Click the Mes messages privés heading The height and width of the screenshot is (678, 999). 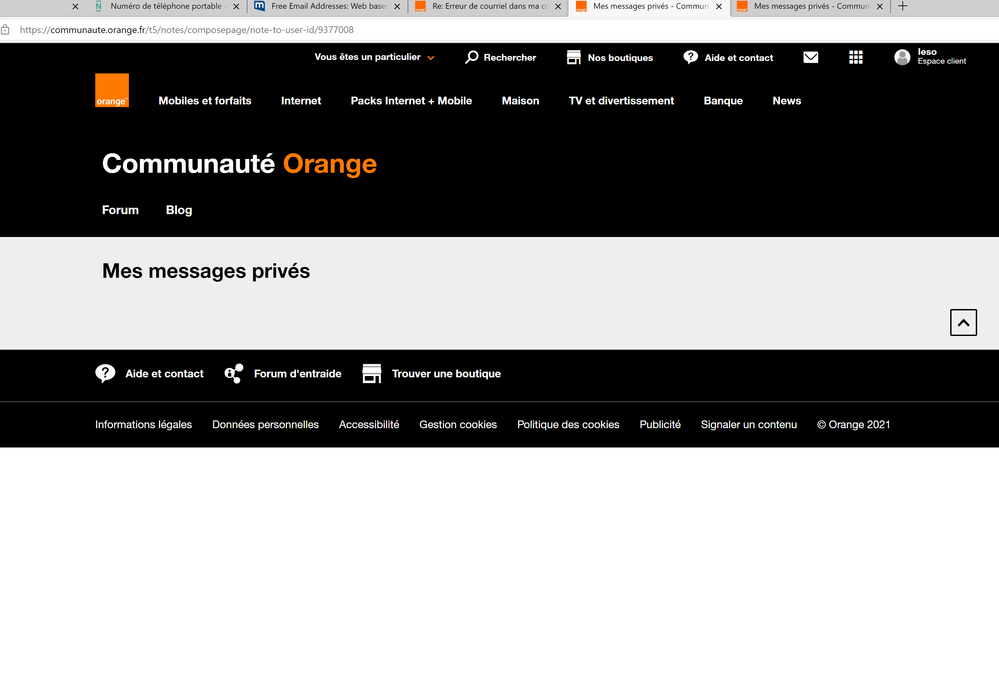click(x=206, y=271)
